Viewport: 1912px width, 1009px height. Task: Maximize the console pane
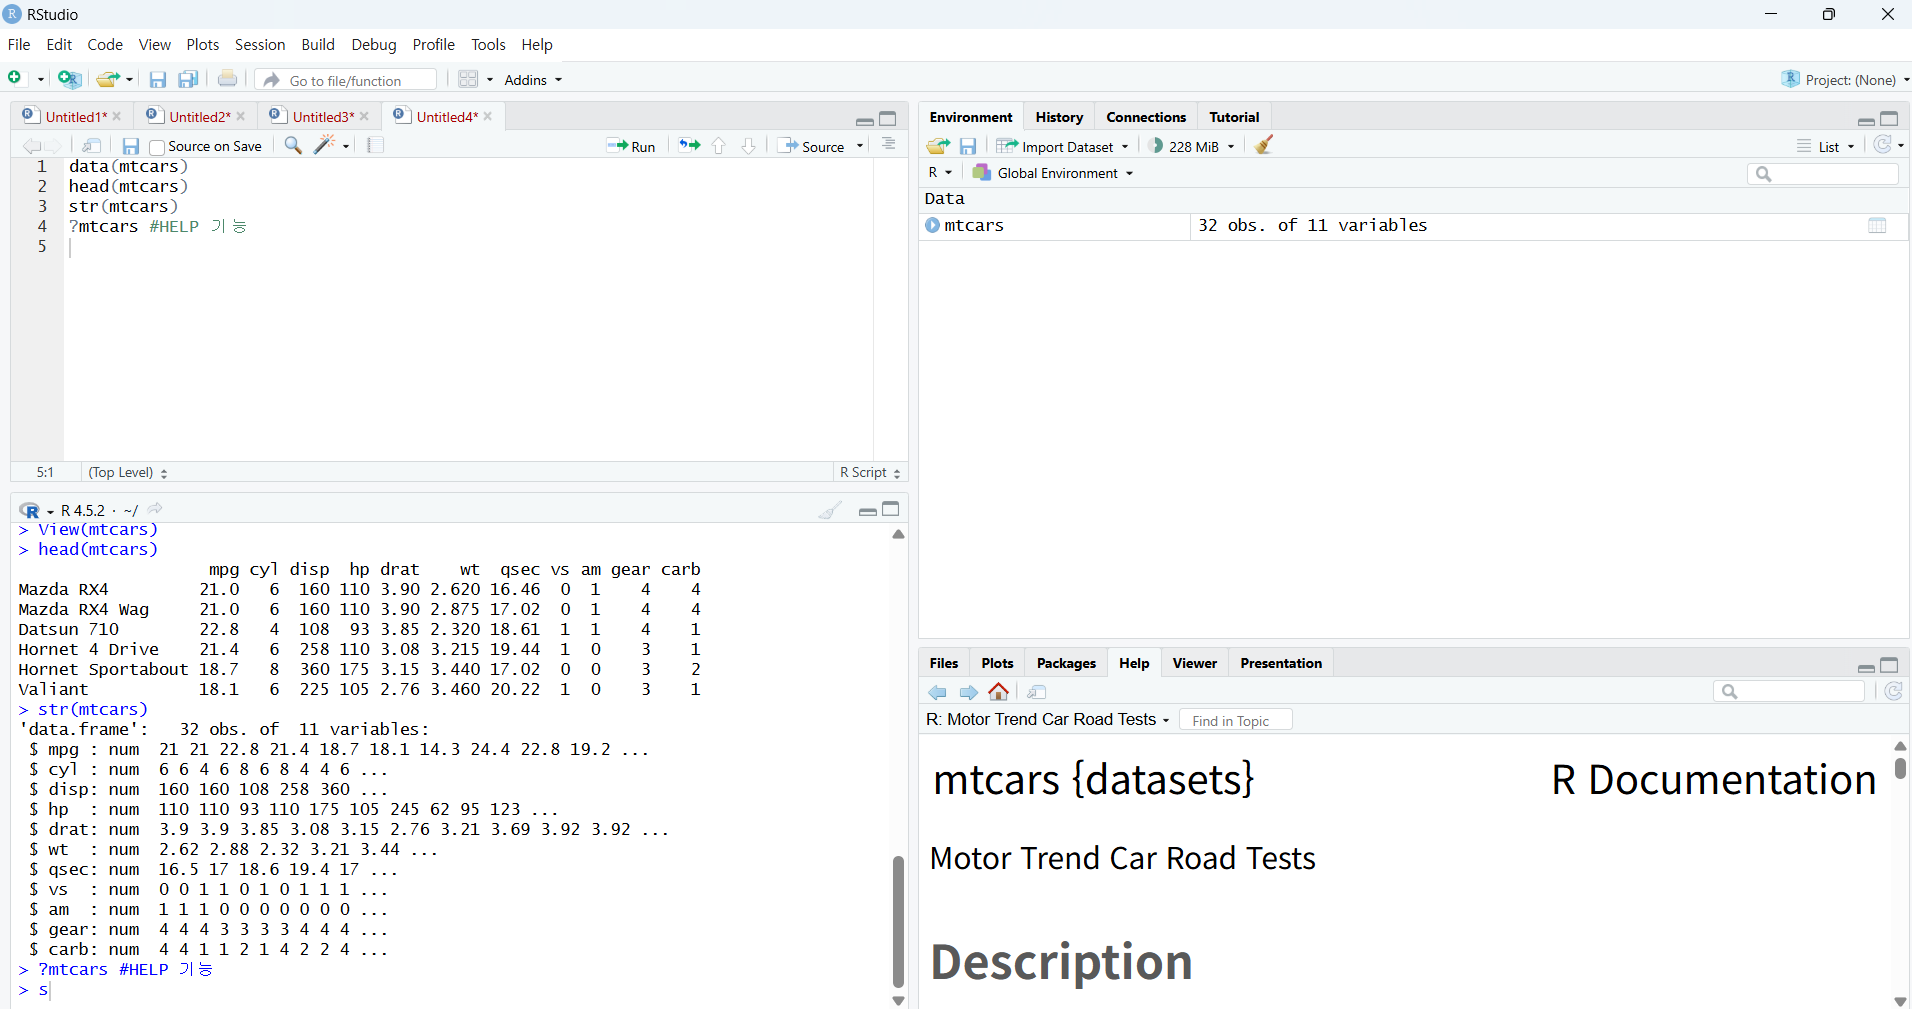[891, 510]
